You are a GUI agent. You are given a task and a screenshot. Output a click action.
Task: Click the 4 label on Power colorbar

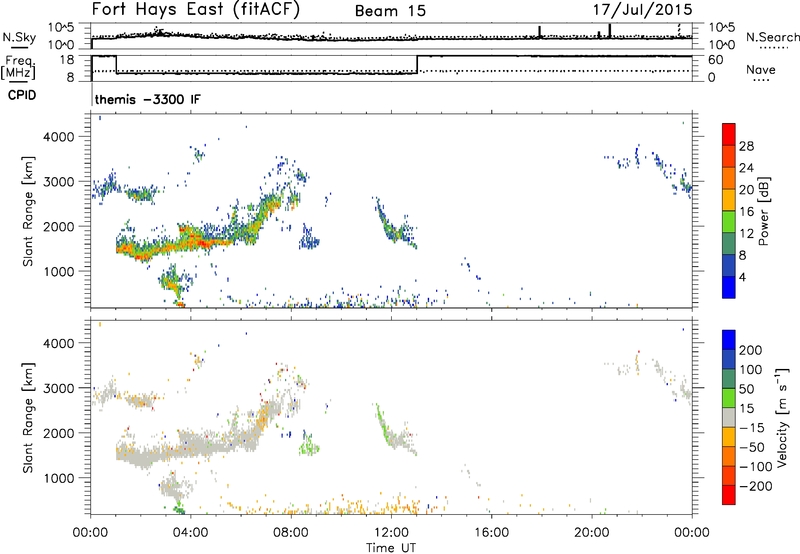click(x=743, y=277)
